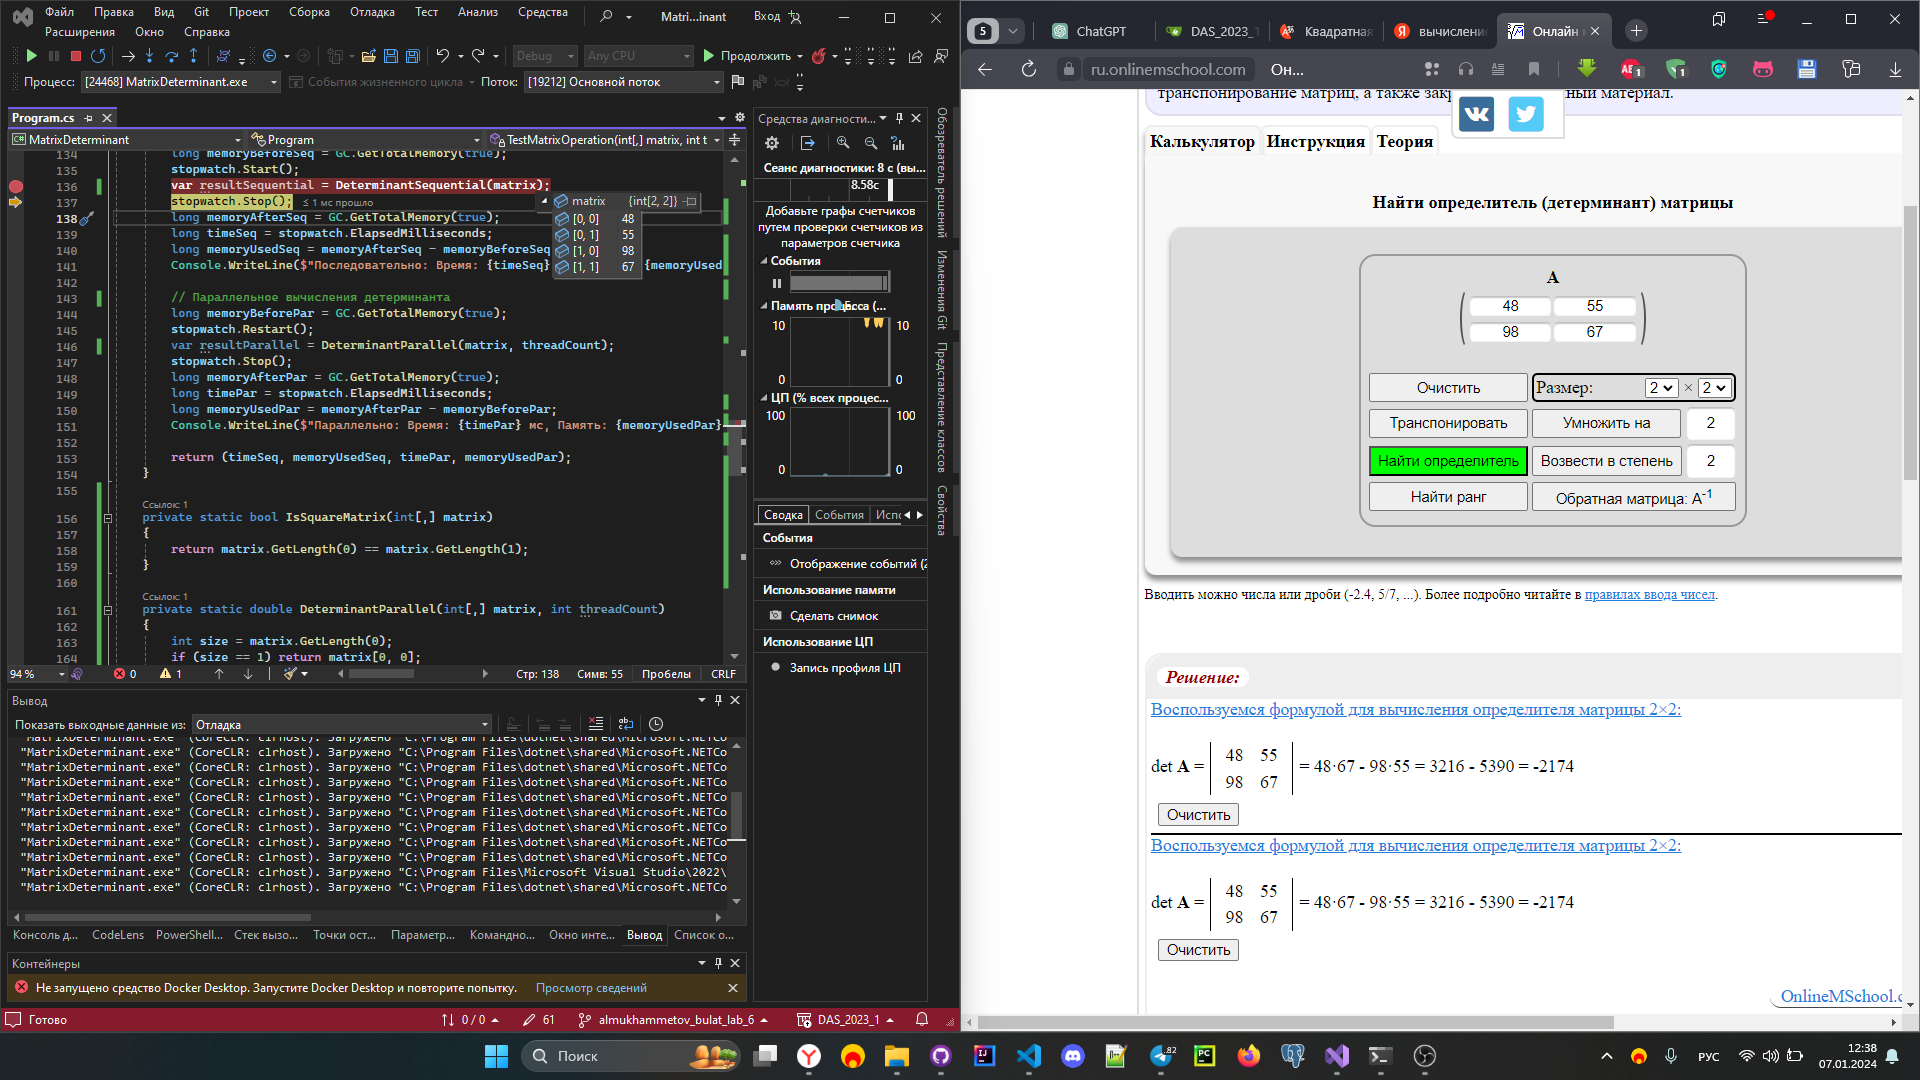Click the browser page horizontal scrollbar
The height and width of the screenshot is (1080, 1920).
tap(1296, 1023)
